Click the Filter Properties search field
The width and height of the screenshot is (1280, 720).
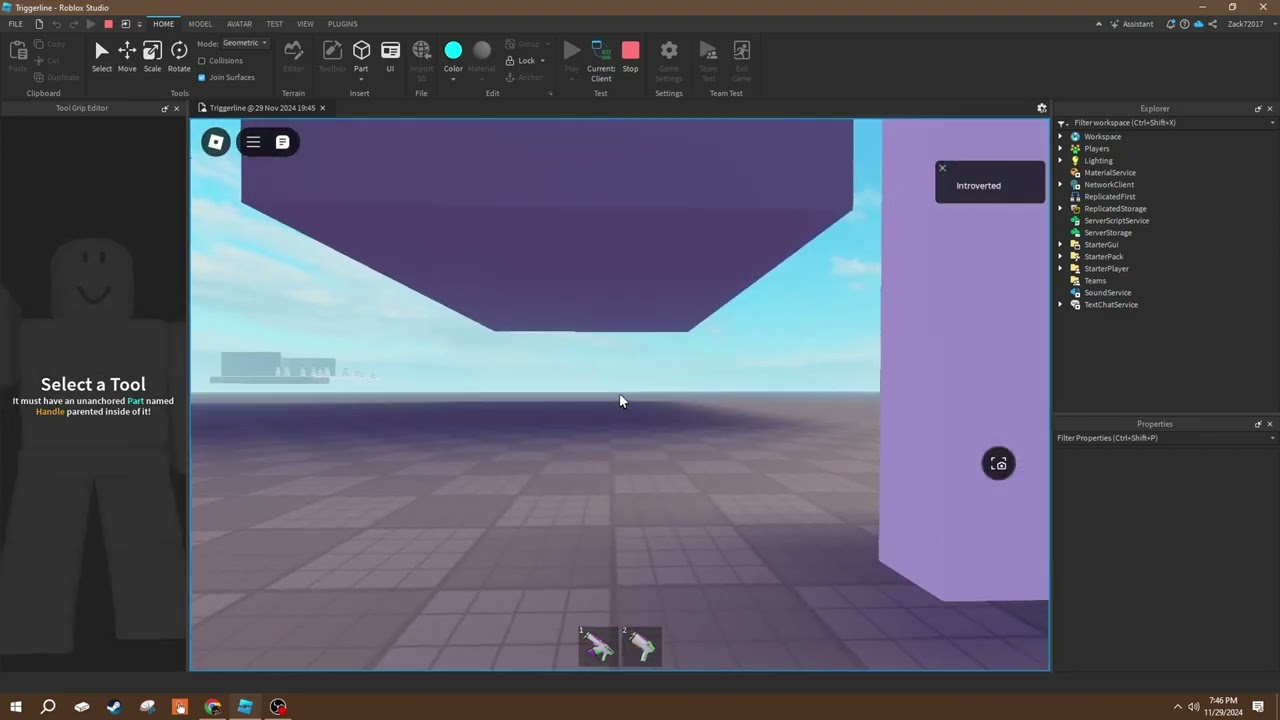coord(1165,438)
